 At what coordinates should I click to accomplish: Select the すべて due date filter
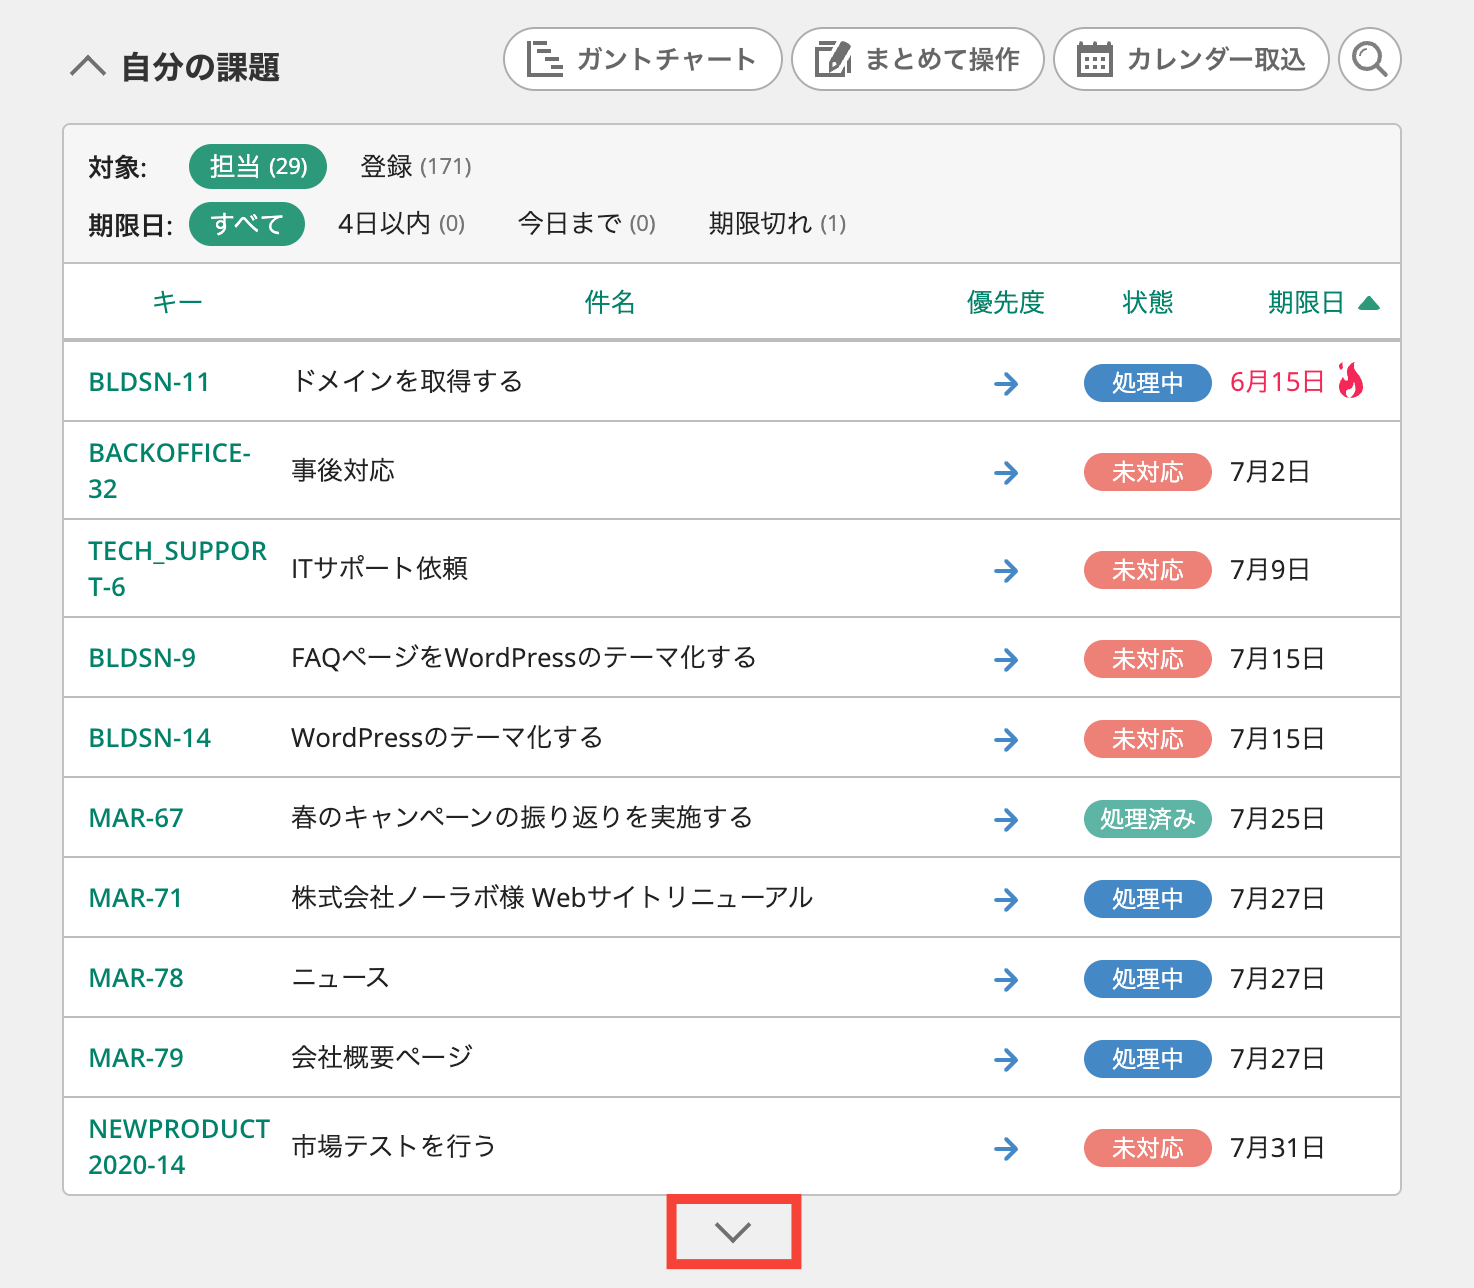click(247, 223)
